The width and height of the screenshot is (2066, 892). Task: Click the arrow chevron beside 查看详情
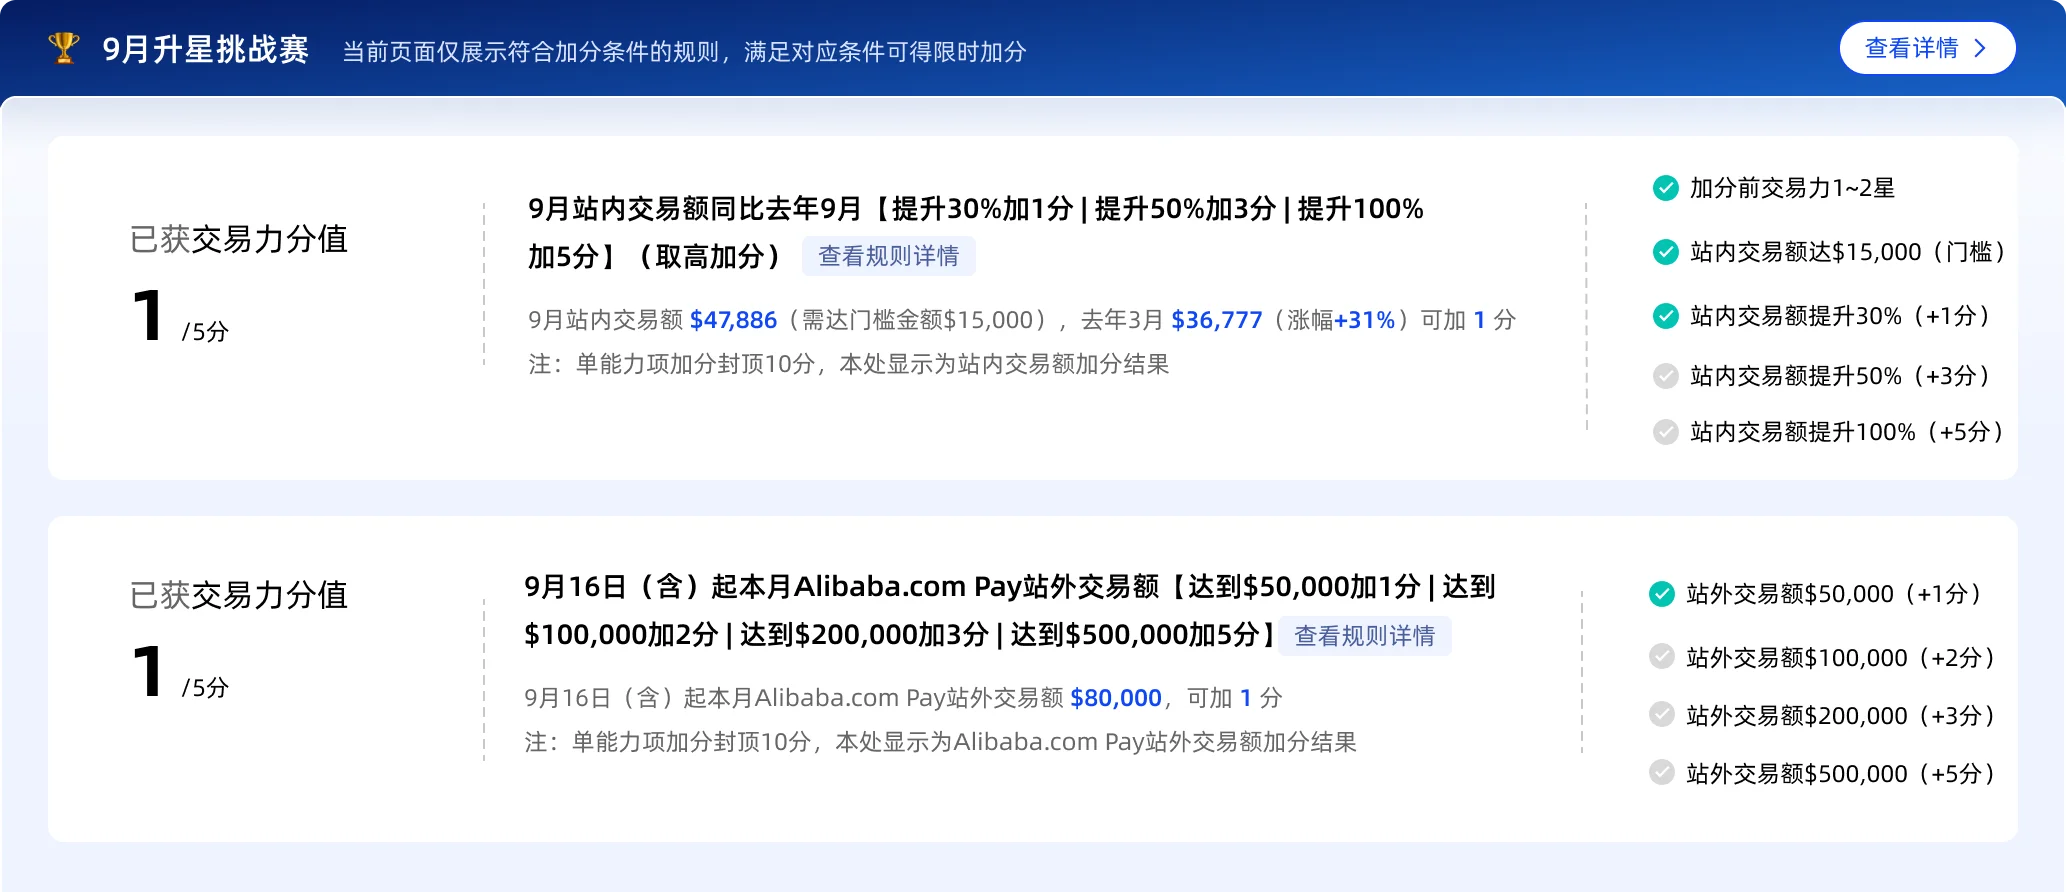coord(1980,48)
